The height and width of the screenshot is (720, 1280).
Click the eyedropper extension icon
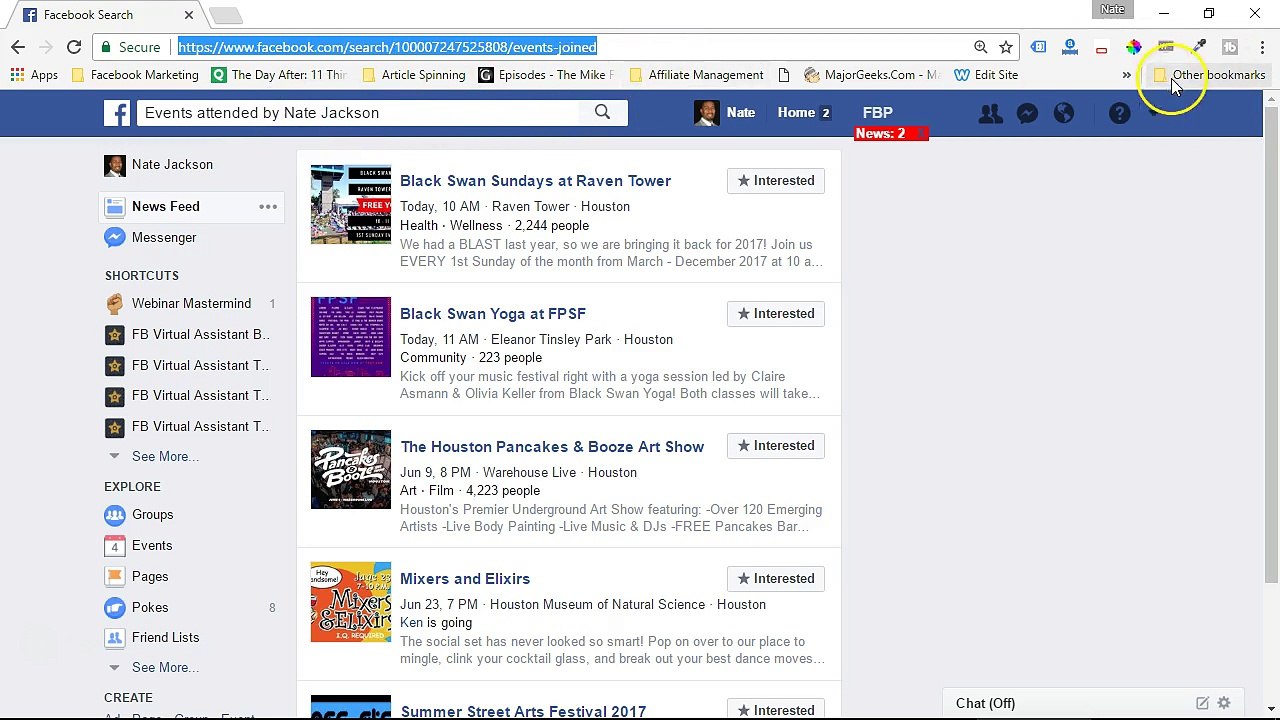pyautogui.click(x=1199, y=47)
